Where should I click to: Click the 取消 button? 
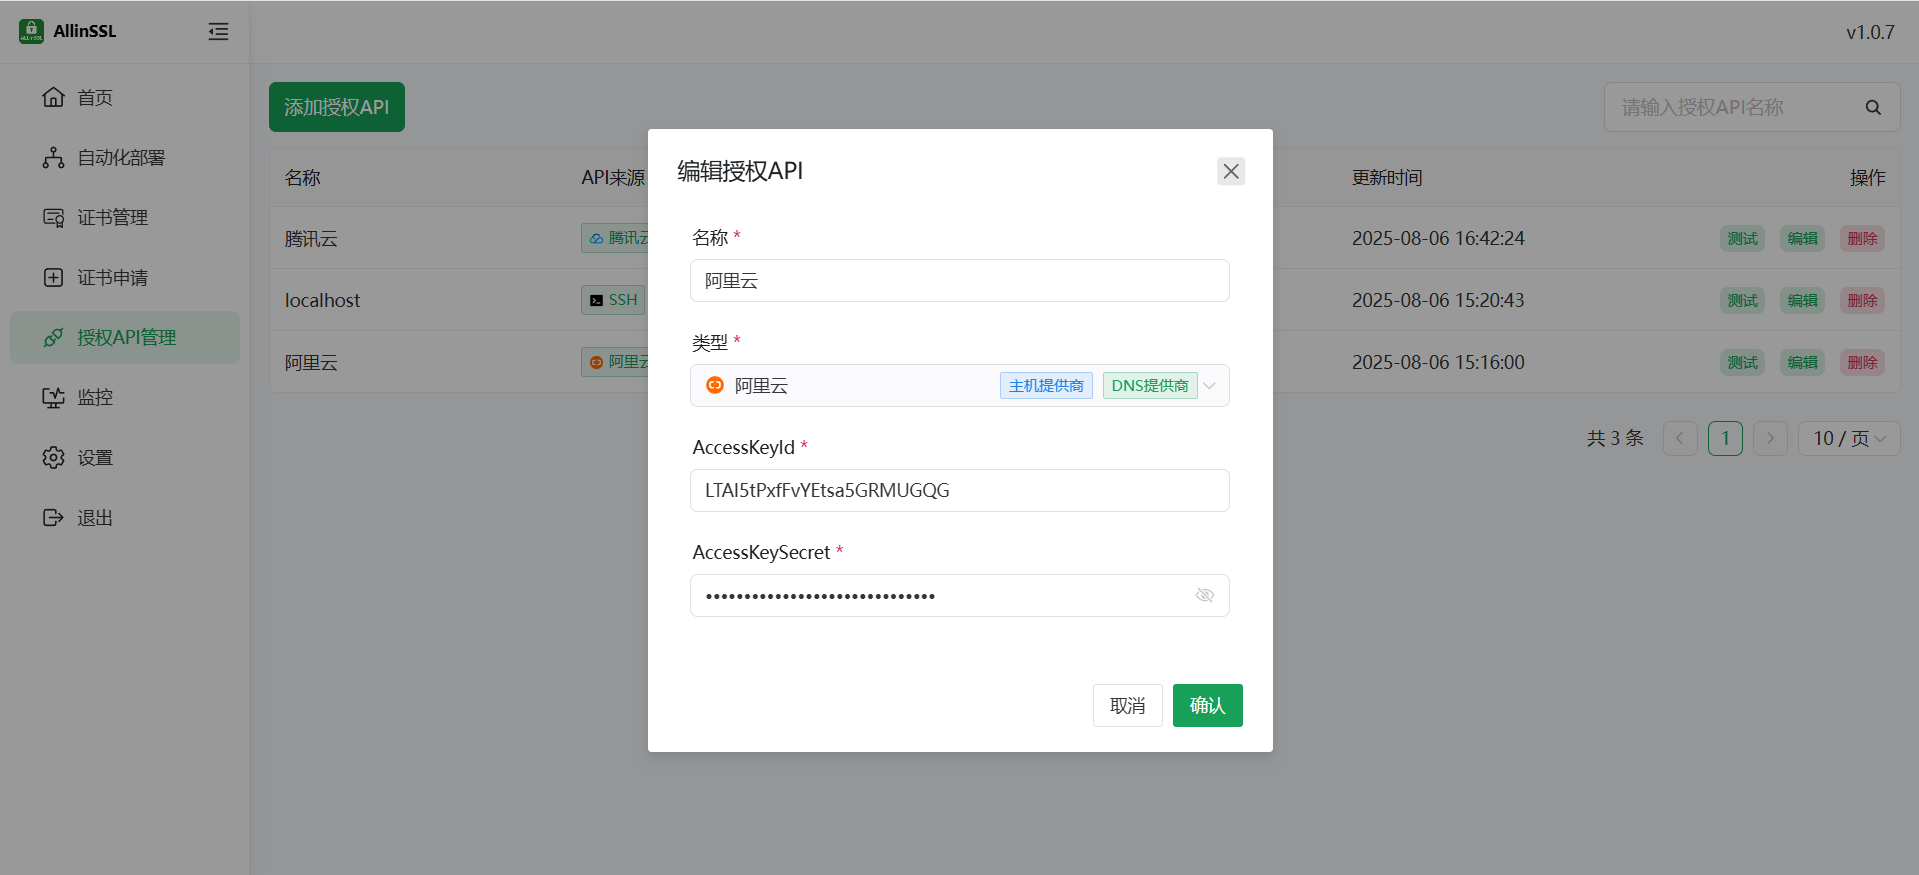click(x=1127, y=705)
